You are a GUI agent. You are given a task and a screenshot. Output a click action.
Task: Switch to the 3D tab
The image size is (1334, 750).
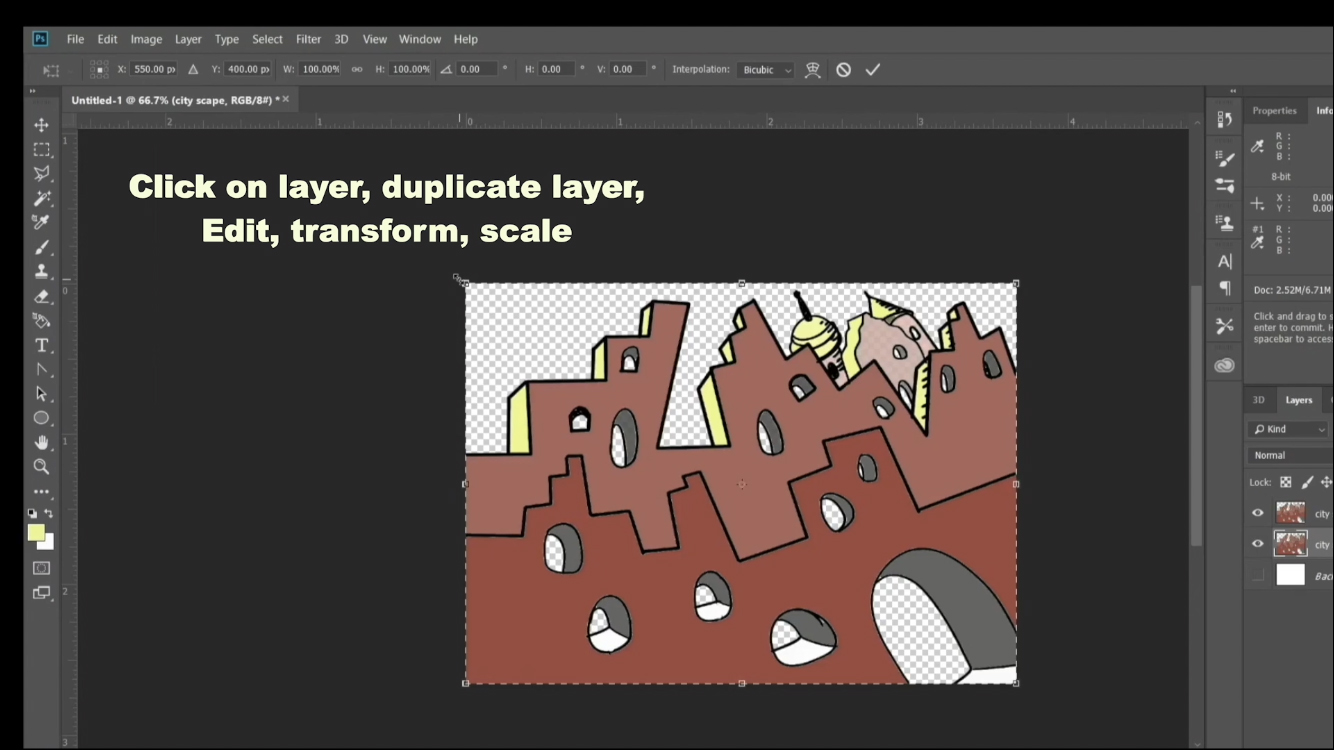click(1259, 399)
